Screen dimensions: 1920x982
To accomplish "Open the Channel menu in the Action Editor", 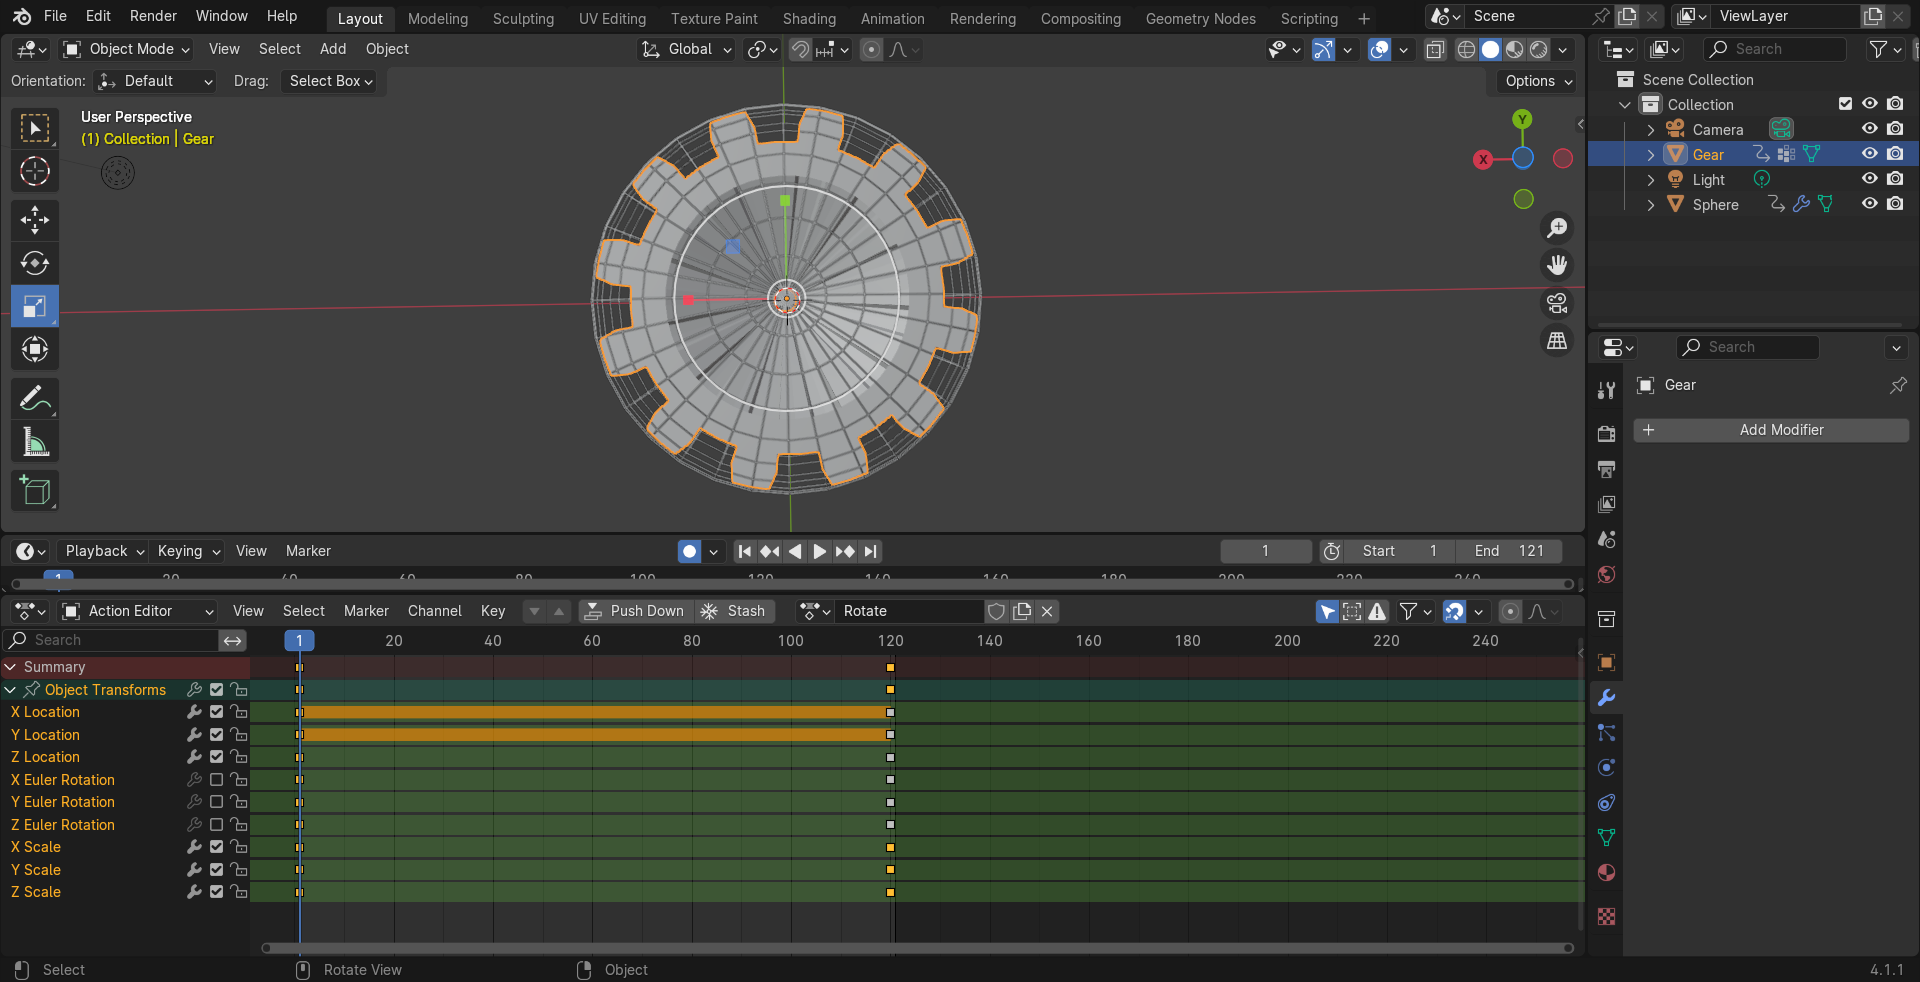I will 434,611.
